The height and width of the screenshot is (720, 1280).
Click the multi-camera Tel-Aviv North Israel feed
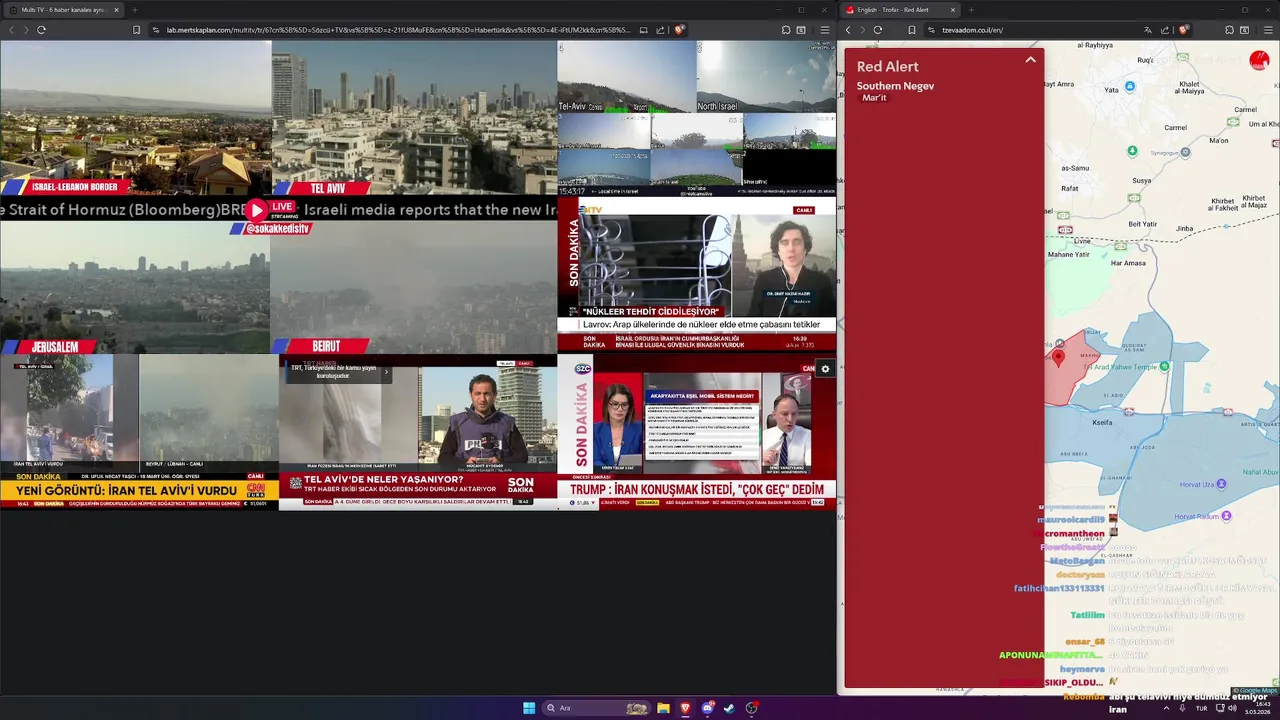pos(697,118)
